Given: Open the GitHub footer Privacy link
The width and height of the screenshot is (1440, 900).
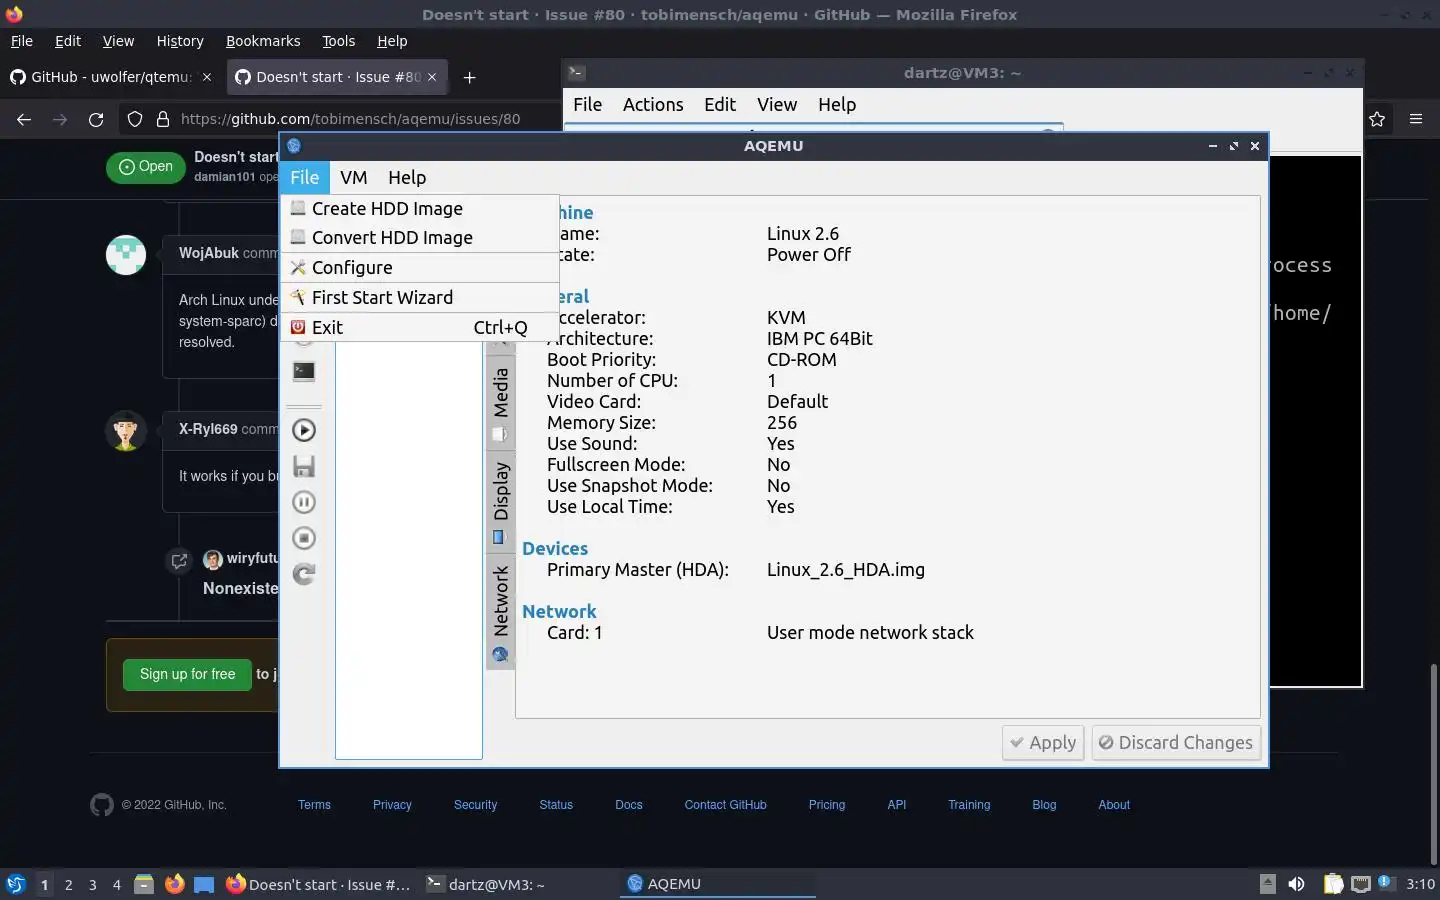Looking at the screenshot, I should point(392,805).
